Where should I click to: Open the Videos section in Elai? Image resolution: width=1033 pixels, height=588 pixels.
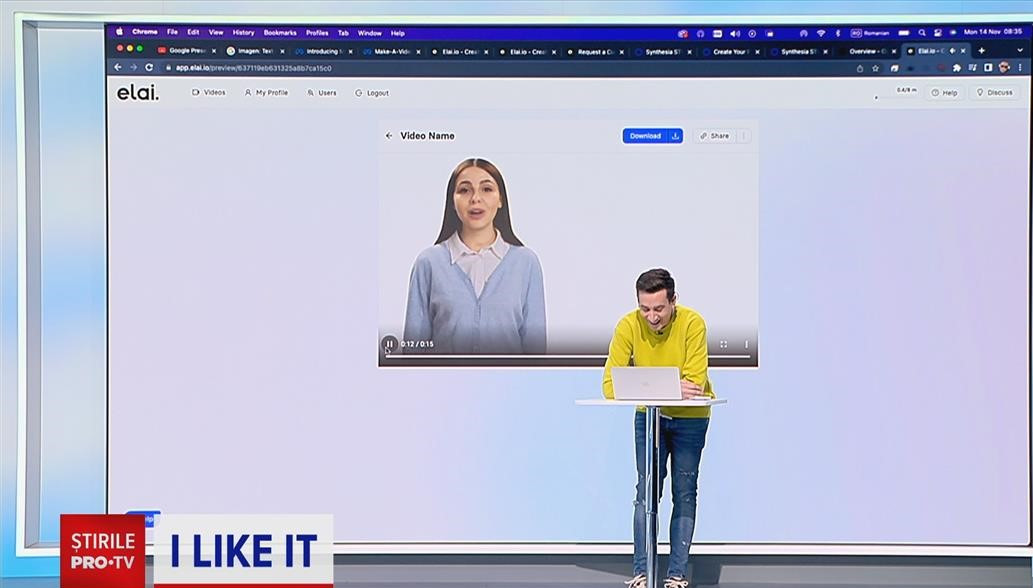pos(210,92)
